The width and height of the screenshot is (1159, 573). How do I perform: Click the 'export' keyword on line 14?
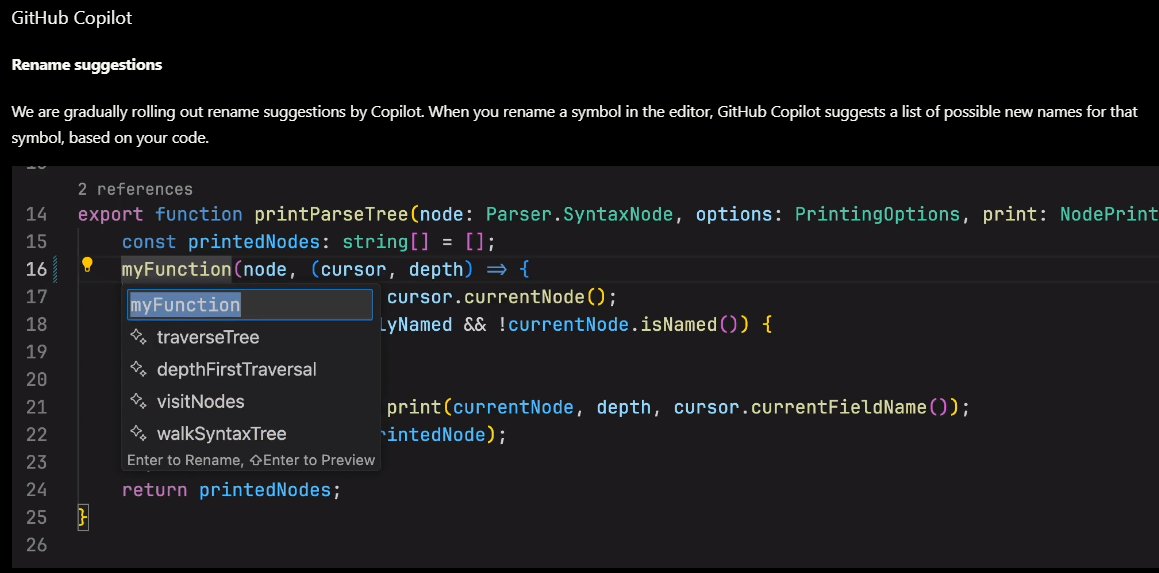click(x=111, y=214)
